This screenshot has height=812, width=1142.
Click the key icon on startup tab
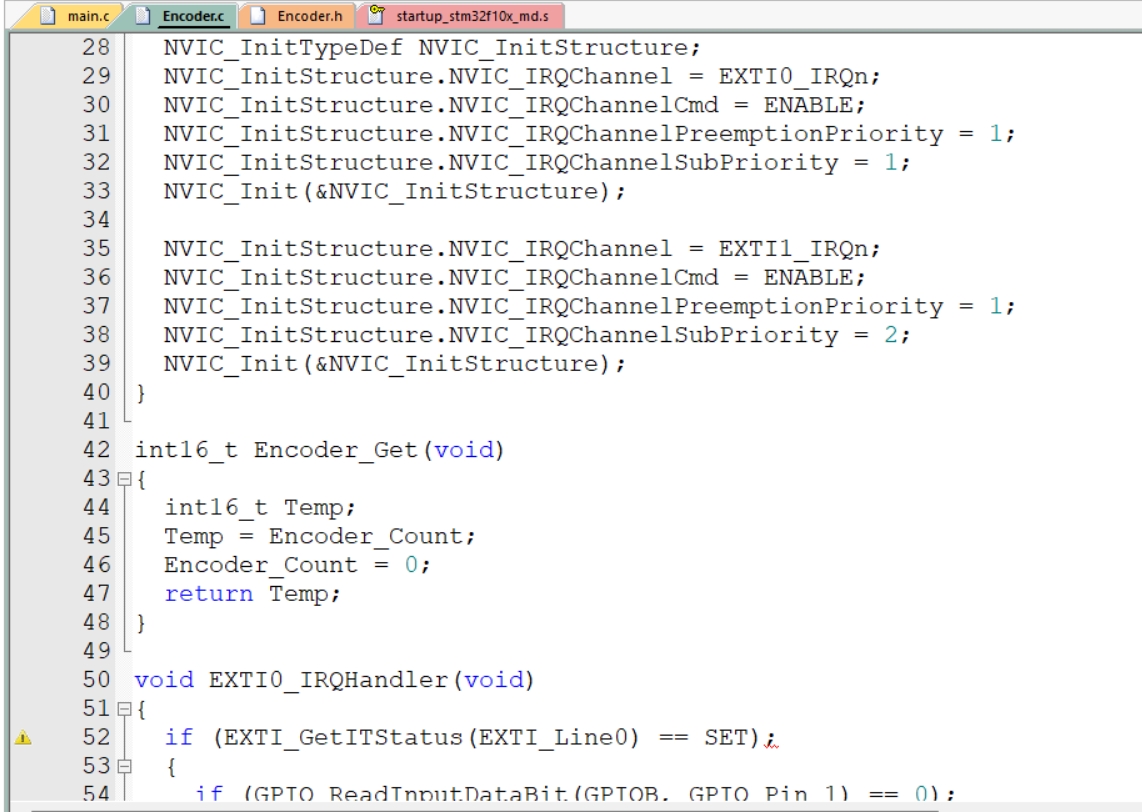(x=376, y=14)
